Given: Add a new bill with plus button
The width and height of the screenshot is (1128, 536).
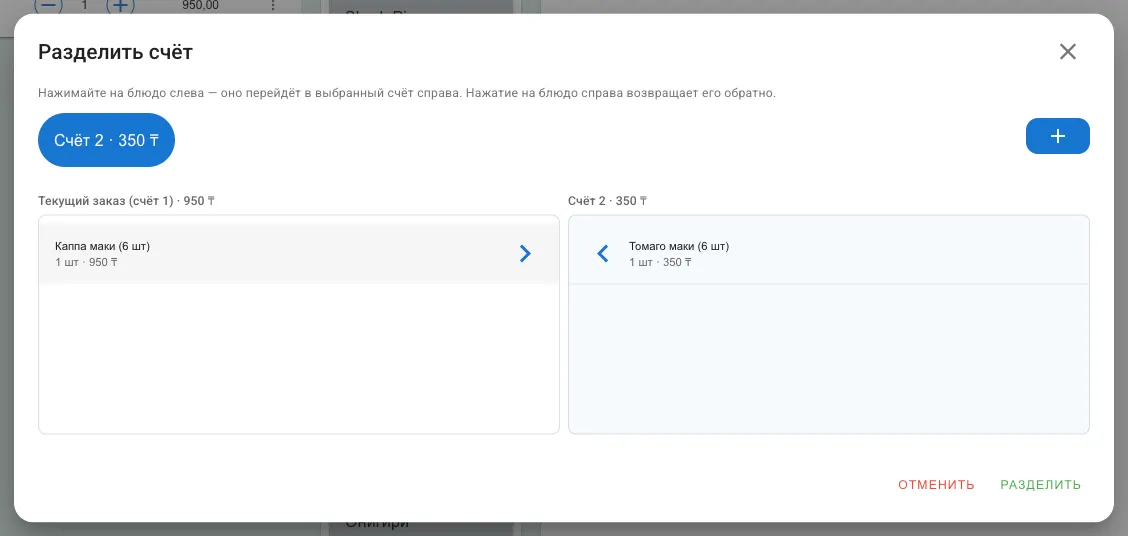Looking at the screenshot, I should [1058, 136].
